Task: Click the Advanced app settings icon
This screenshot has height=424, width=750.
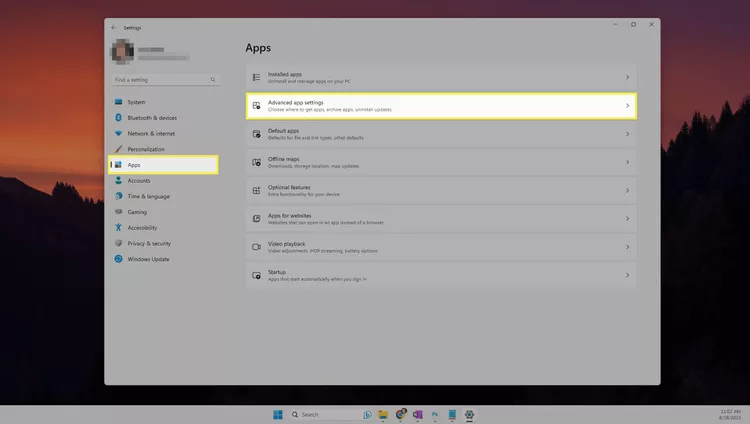Action: (x=256, y=105)
